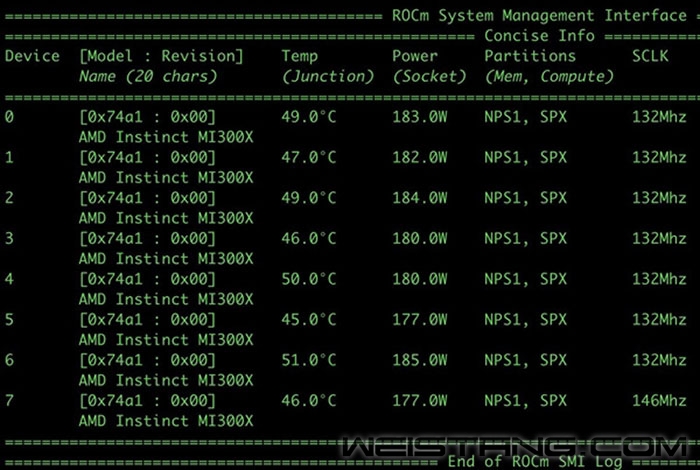This screenshot has height=470, width=700.
Task: Click the 185.0W power value
Action: coord(420,360)
